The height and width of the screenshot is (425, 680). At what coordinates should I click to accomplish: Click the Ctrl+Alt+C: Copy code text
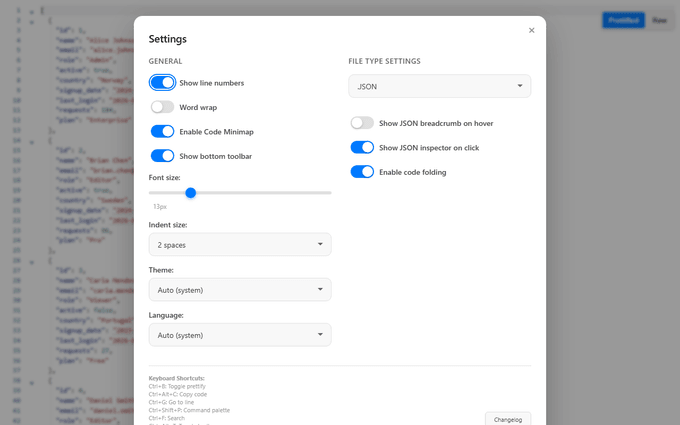click(178, 394)
